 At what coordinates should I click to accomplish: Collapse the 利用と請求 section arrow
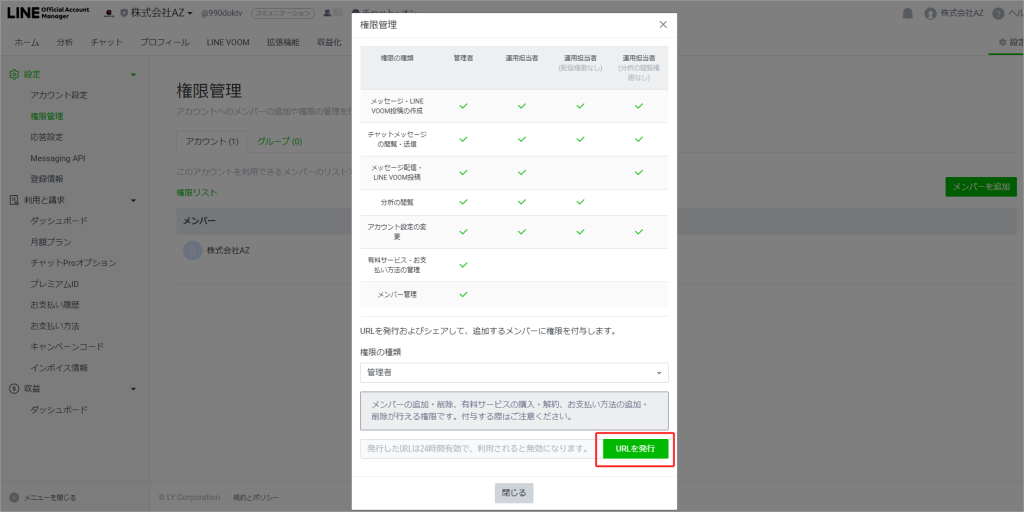(133, 200)
